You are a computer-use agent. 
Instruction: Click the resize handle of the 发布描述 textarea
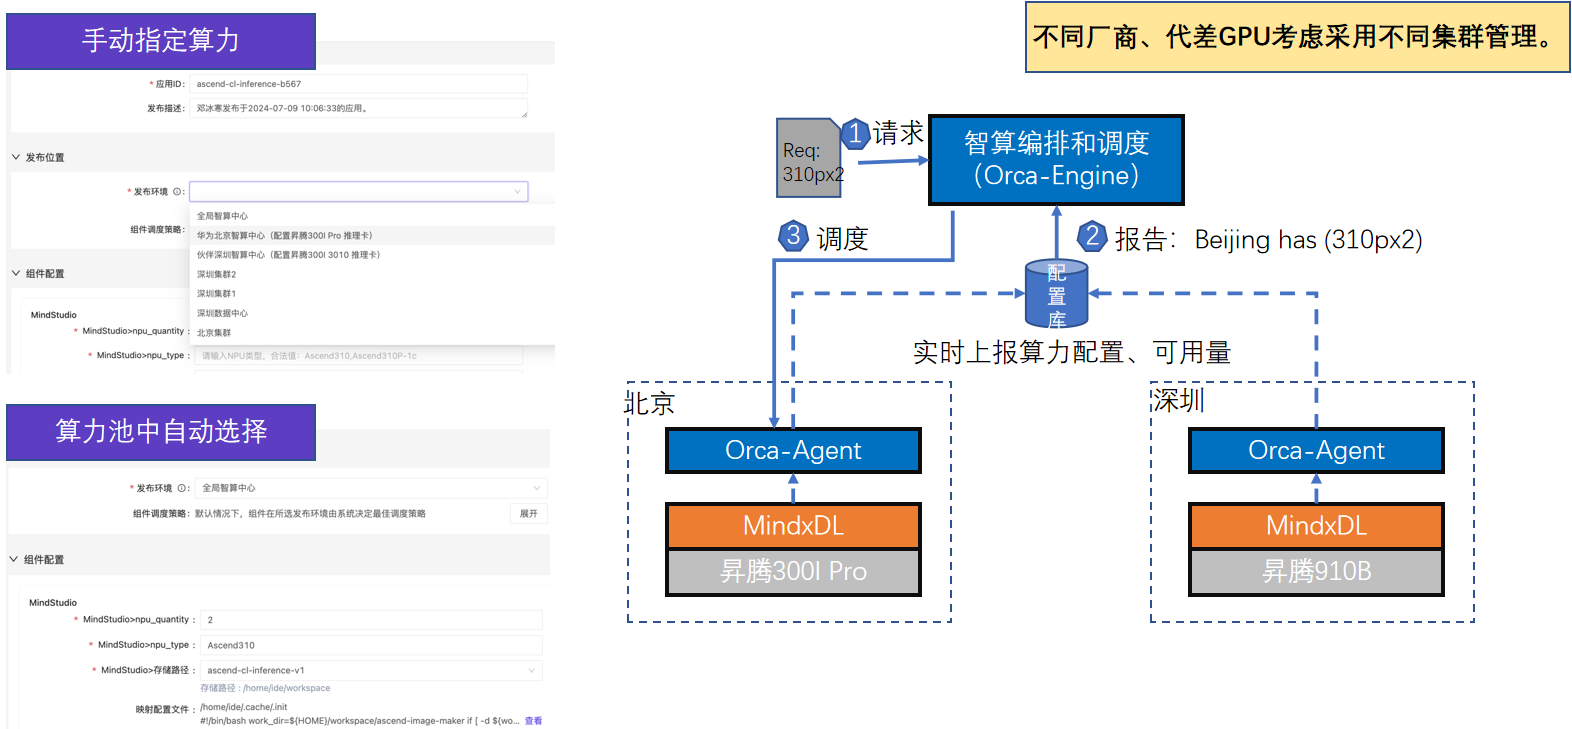pyautogui.click(x=523, y=115)
